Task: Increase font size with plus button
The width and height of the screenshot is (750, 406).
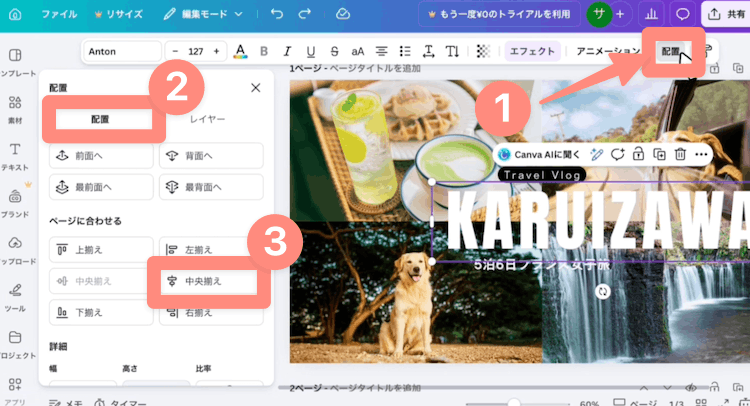Action: point(216,51)
